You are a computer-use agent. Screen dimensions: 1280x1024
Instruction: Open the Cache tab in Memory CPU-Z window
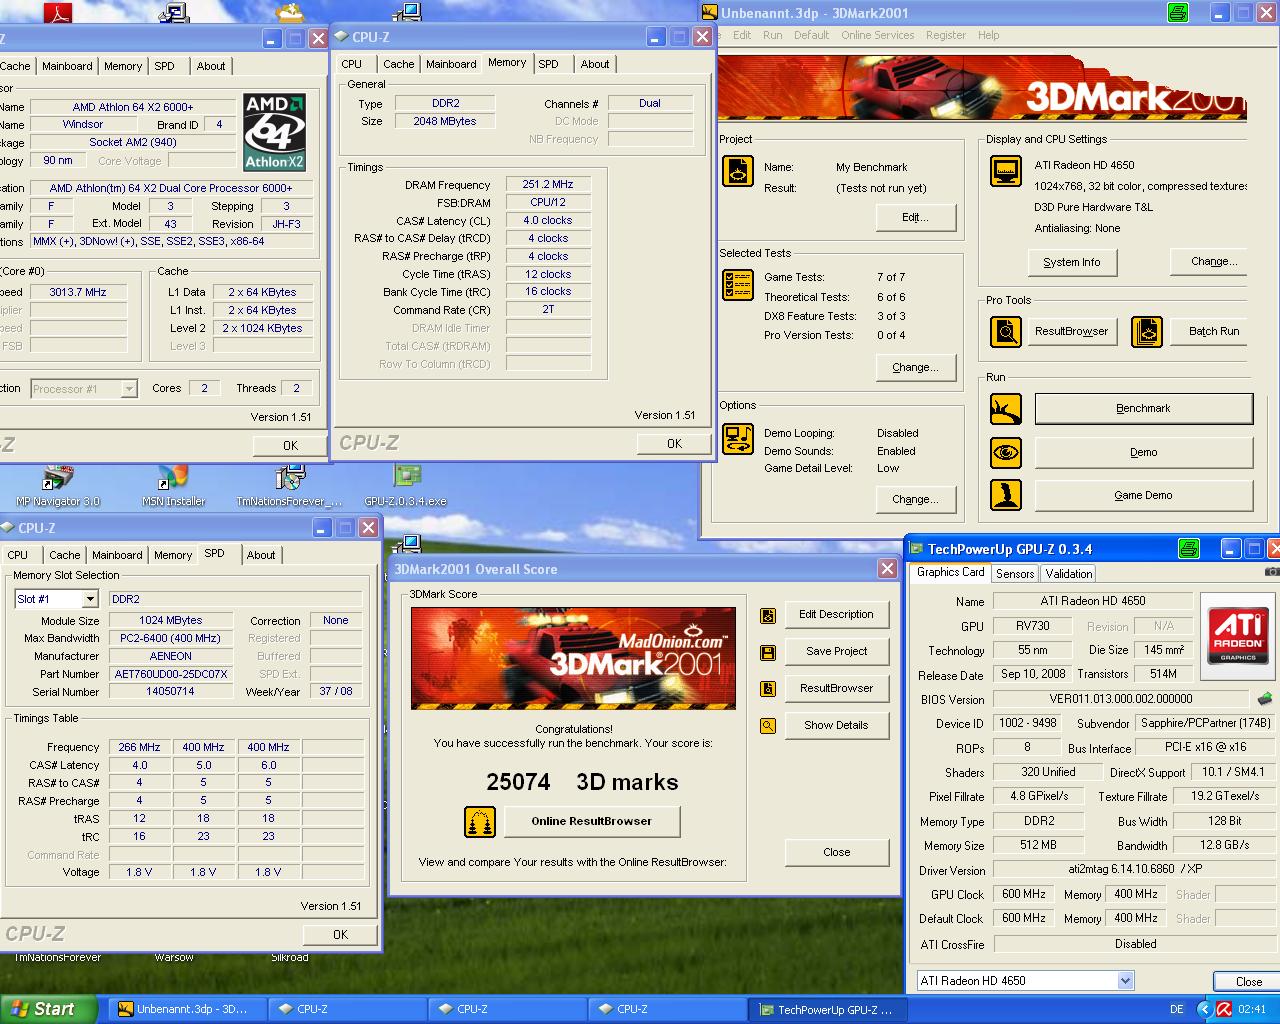pyautogui.click(x=398, y=64)
